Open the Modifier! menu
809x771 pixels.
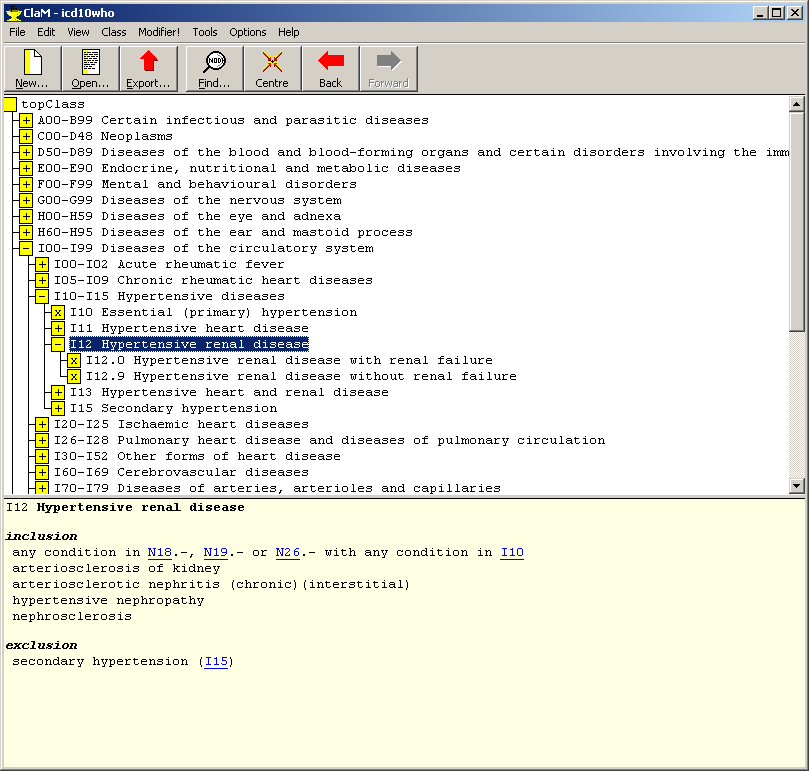click(x=159, y=32)
